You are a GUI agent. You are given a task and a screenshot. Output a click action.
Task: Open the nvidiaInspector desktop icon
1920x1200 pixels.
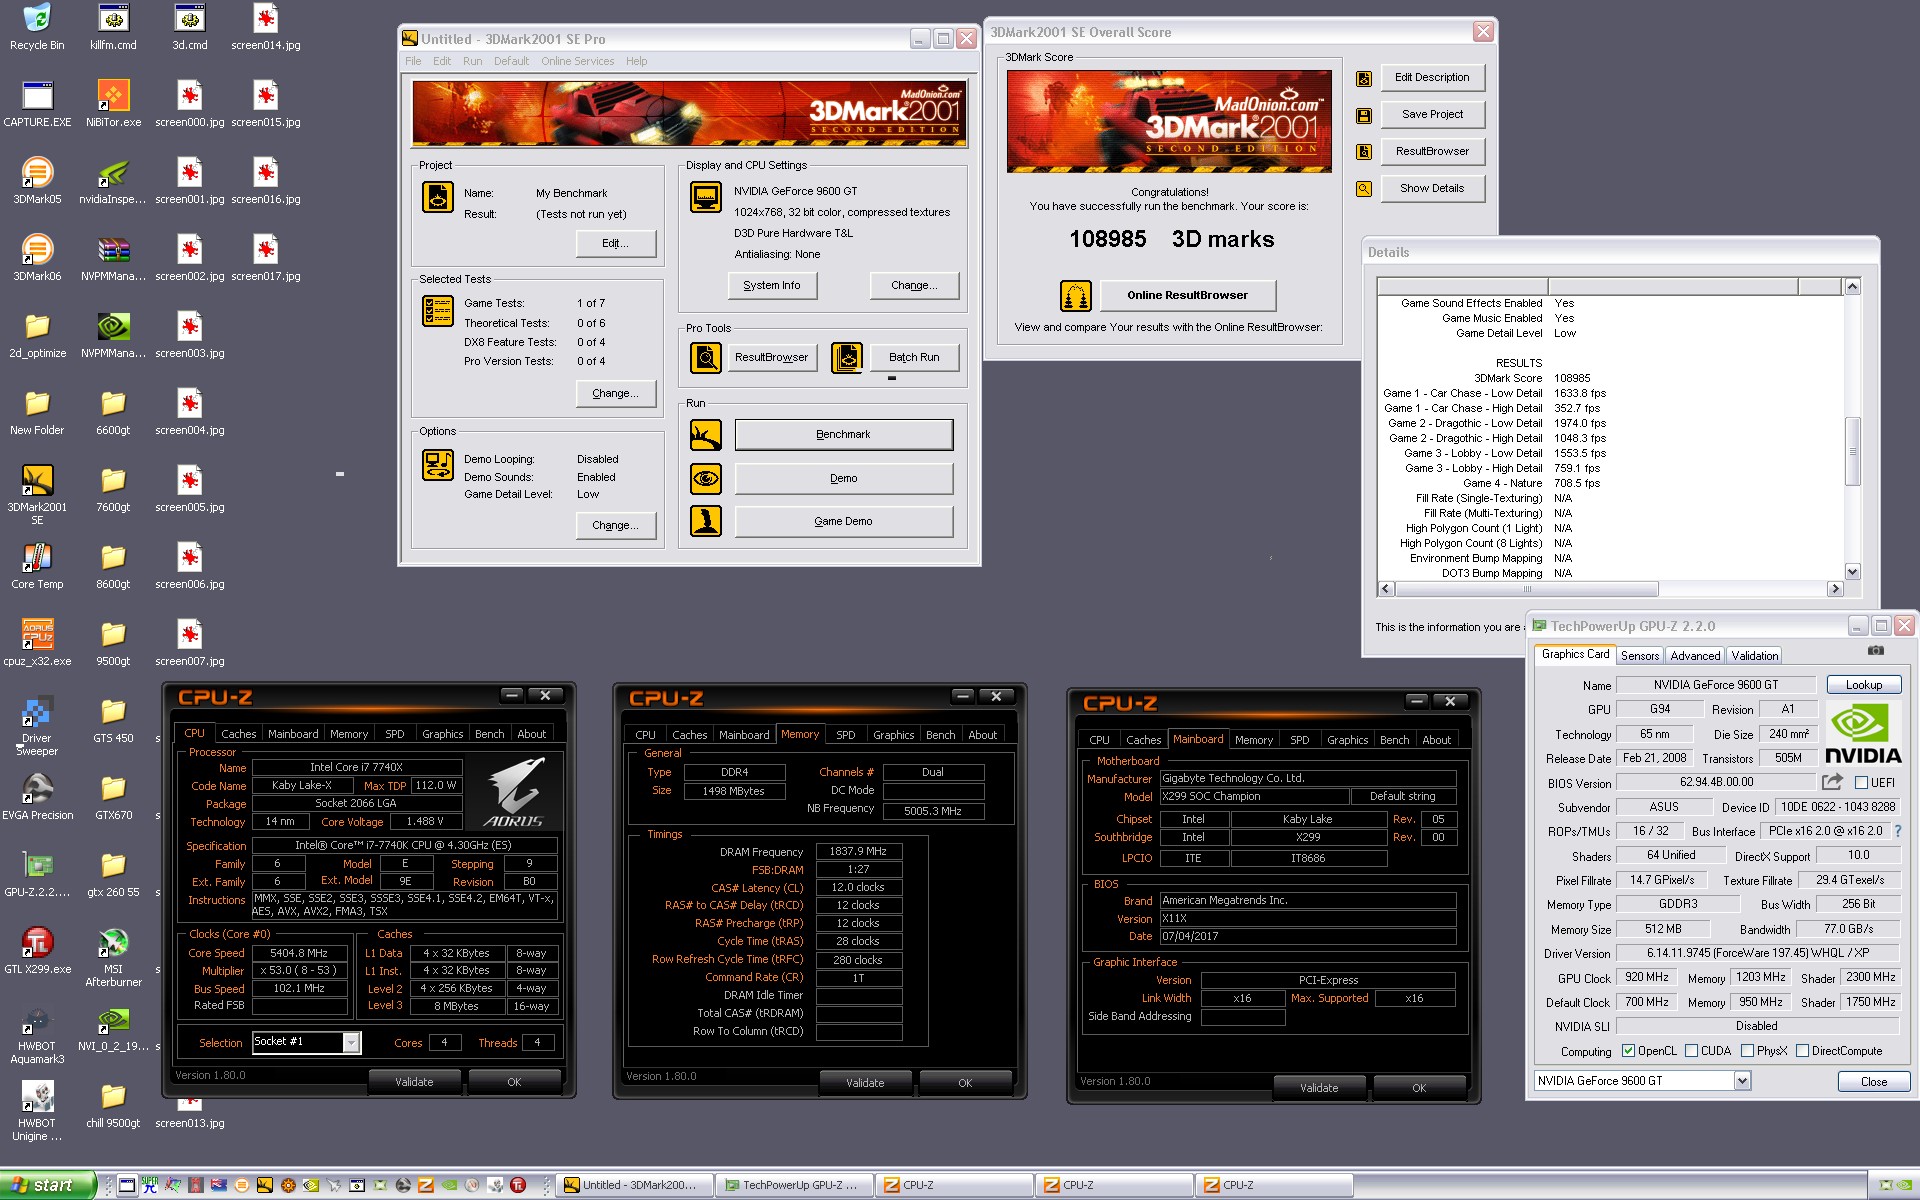[113, 181]
